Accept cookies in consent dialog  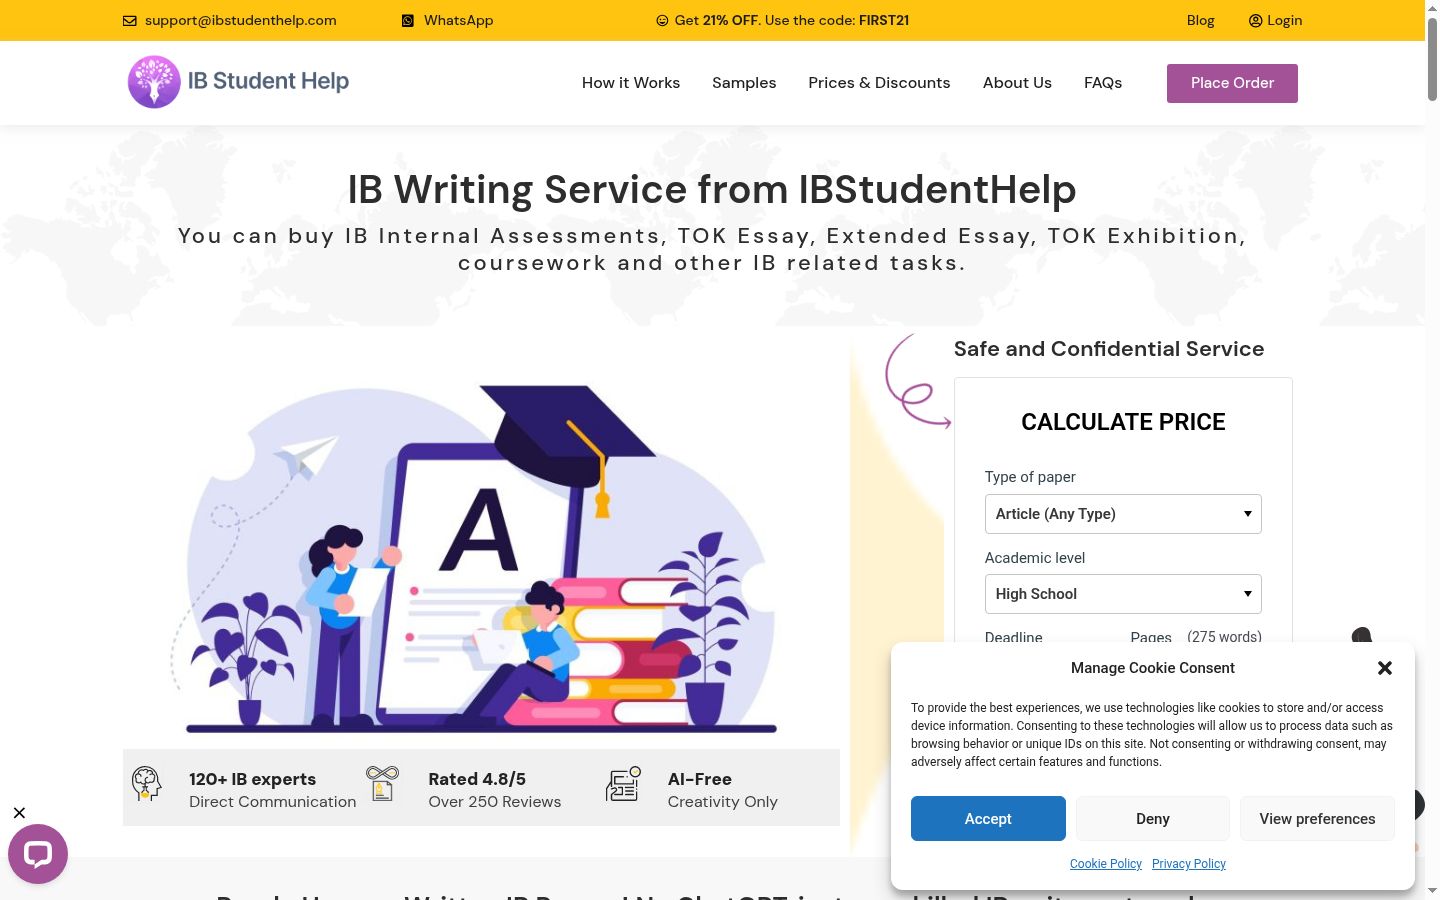tap(988, 819)
